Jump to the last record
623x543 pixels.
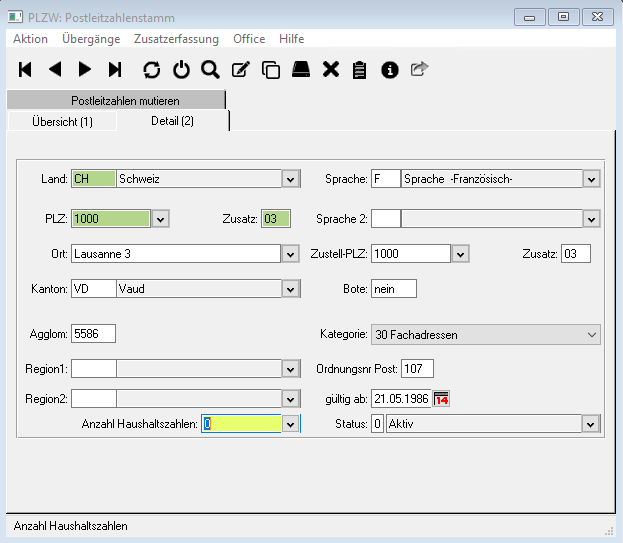click(115, 69)
